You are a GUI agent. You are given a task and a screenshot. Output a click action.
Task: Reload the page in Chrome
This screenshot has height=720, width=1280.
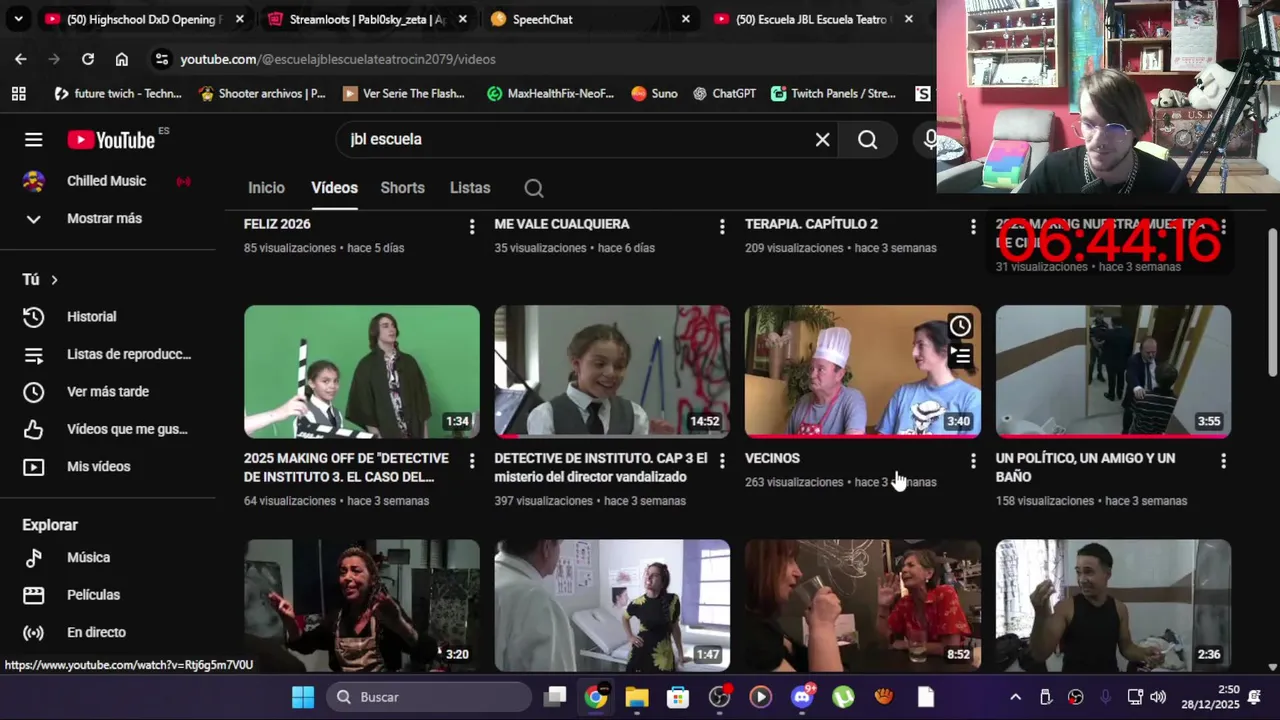[x=88, y=59]
